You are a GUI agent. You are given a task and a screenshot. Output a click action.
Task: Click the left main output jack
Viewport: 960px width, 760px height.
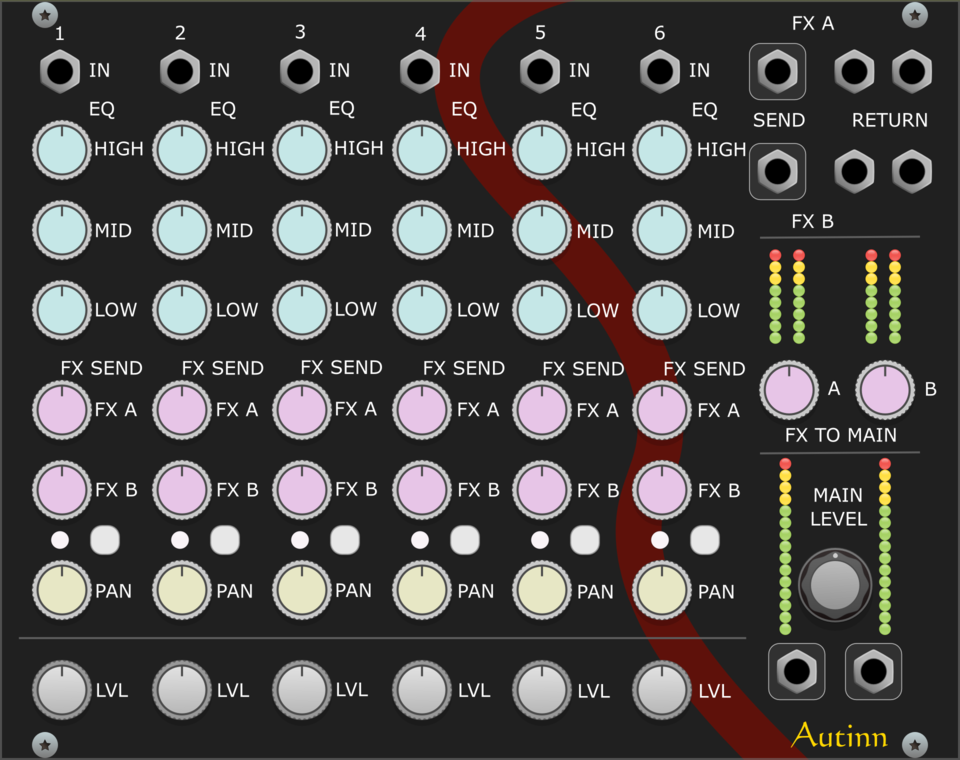click(797, 671)
